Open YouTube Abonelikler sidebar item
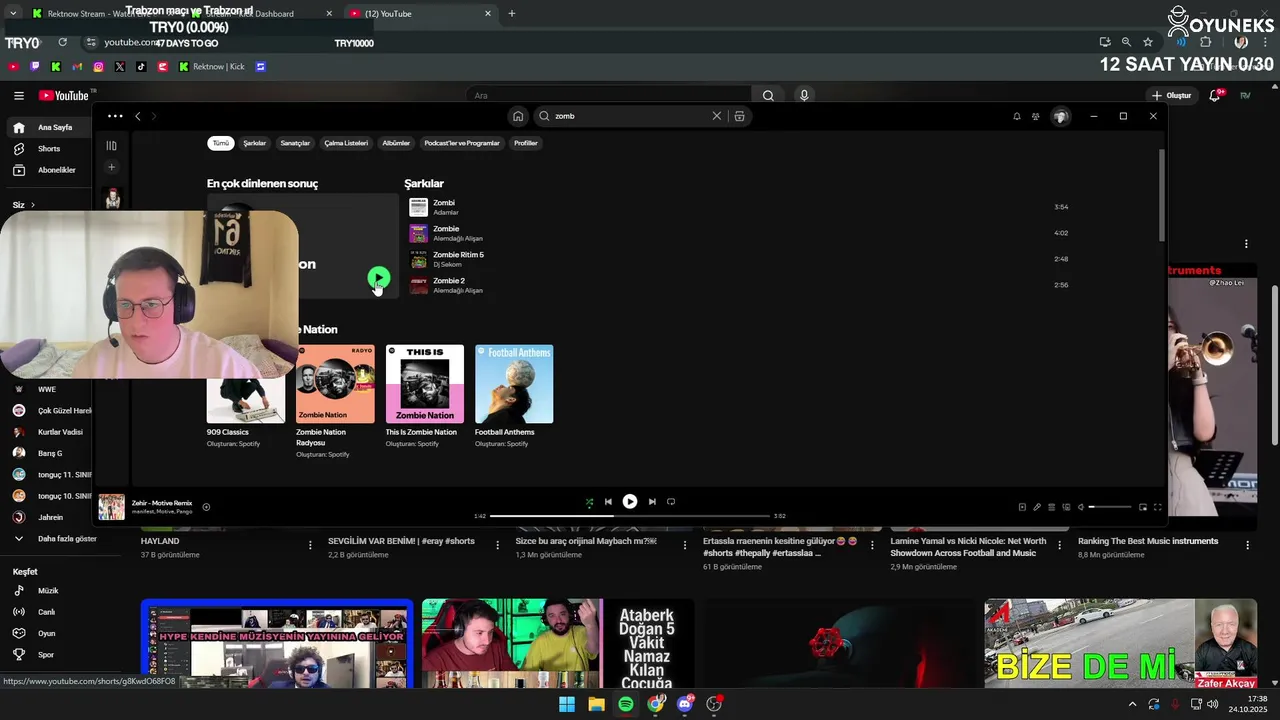This screenshot has width=1280, height=720. point(48,170)
